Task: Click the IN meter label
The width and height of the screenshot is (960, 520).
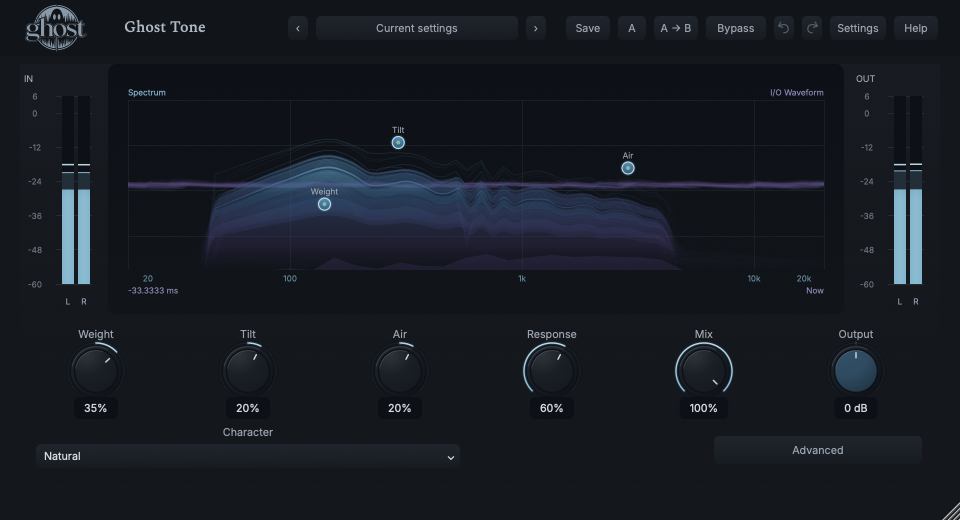Action: pos(28,78)
